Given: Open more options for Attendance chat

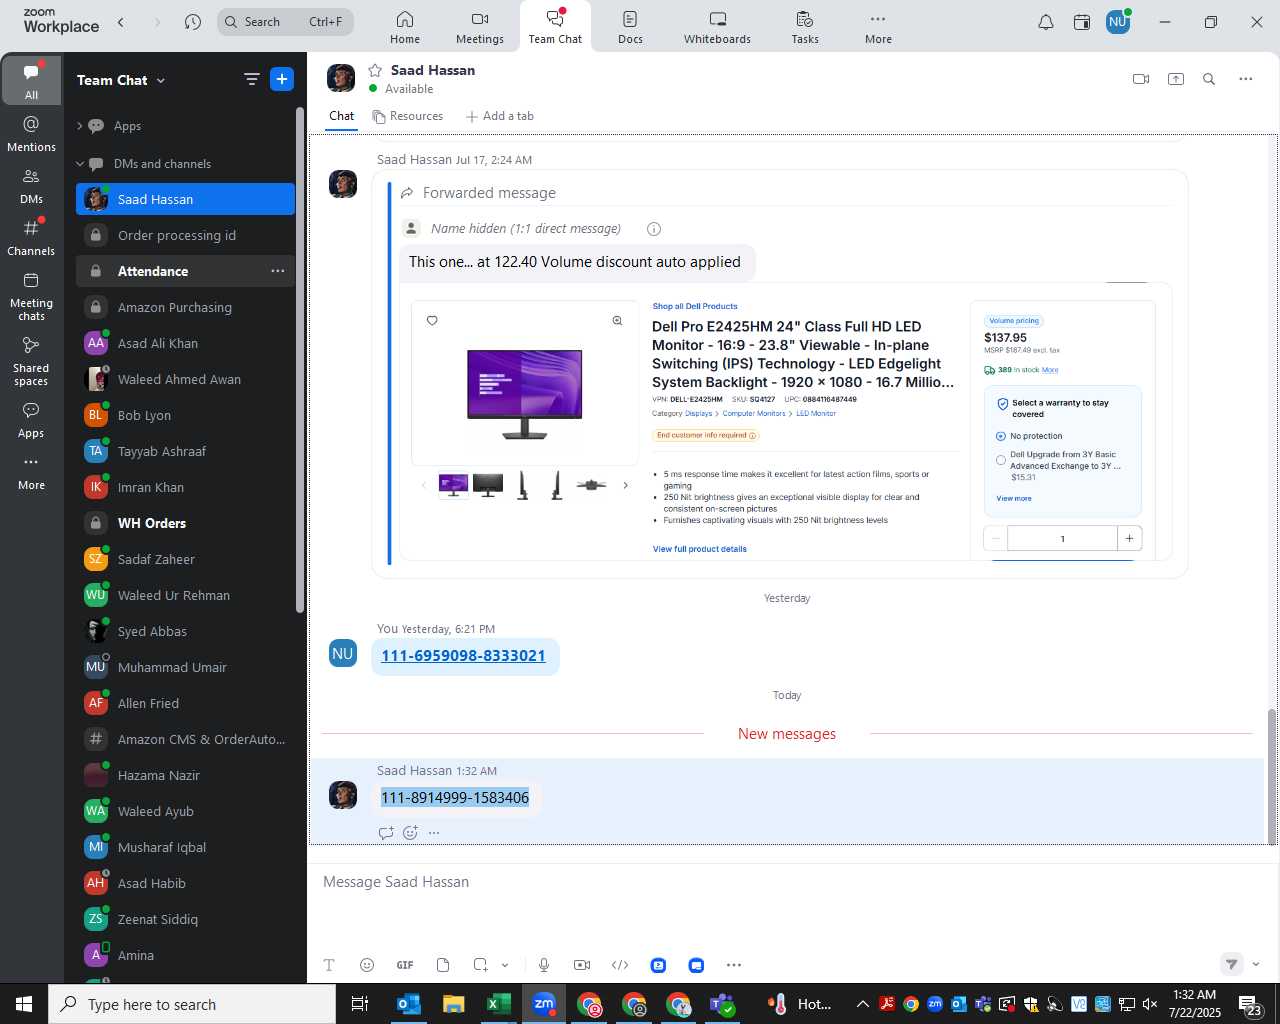Looking at the screenshot, I should (x=278, y=271).
